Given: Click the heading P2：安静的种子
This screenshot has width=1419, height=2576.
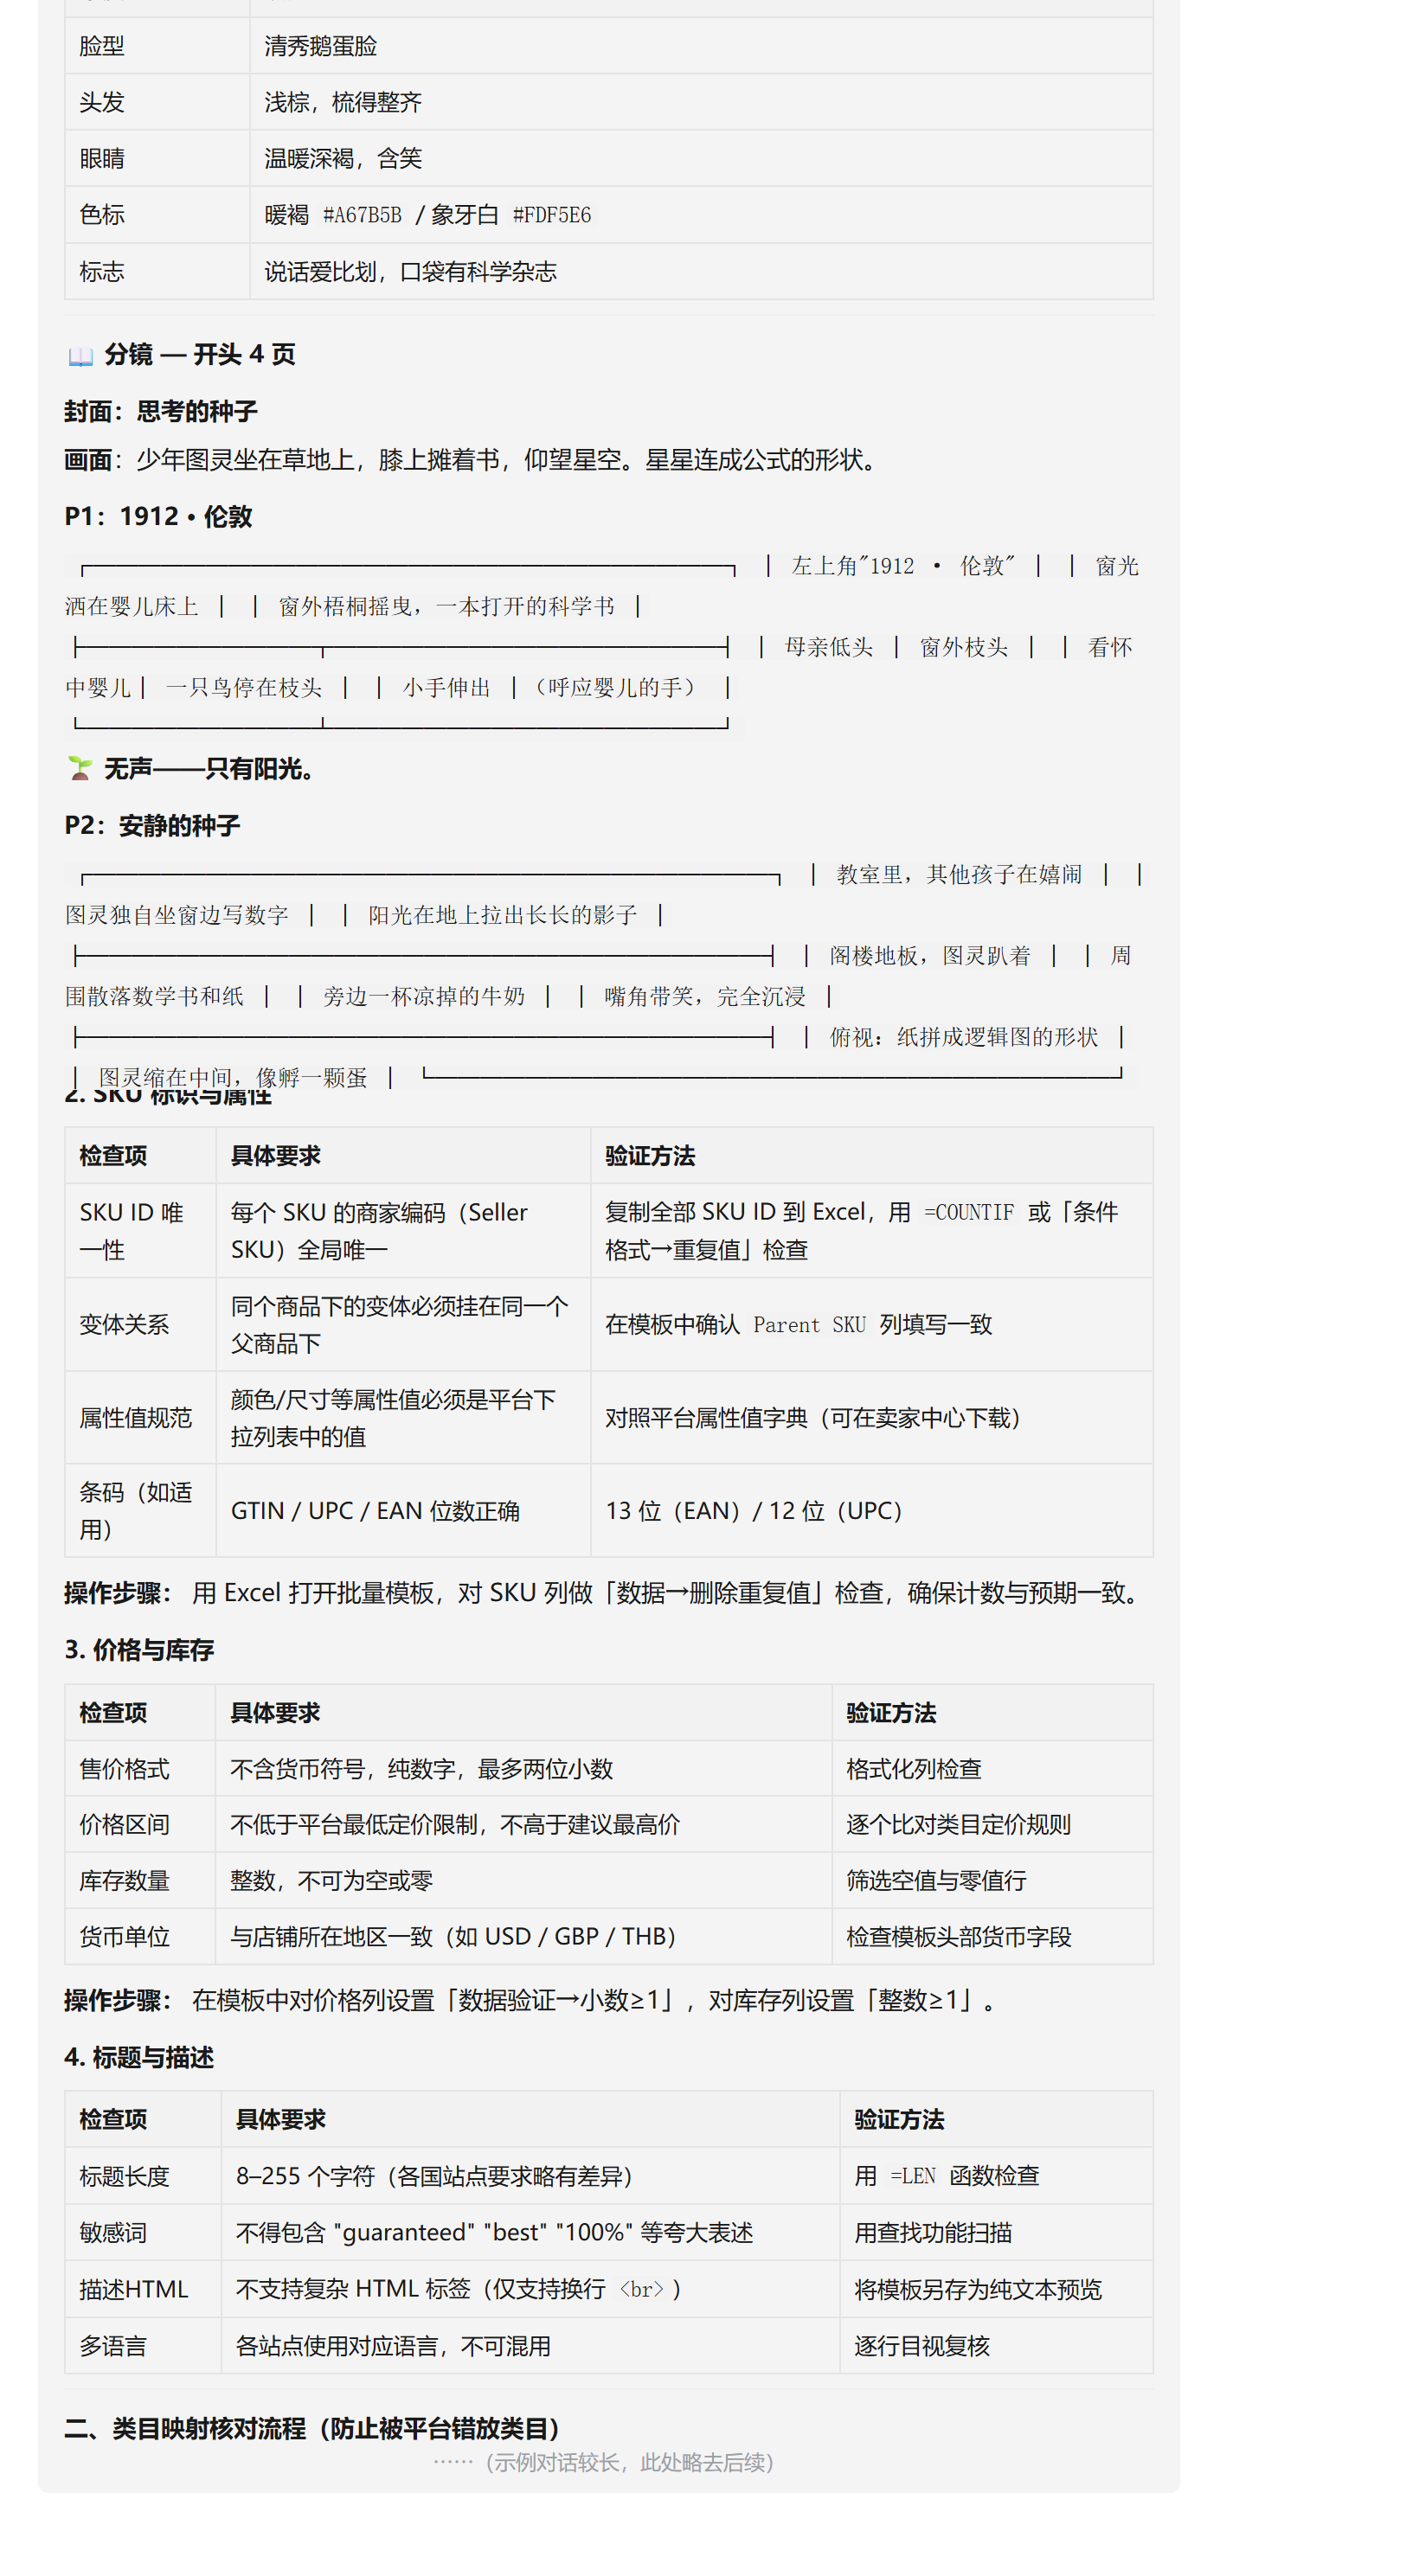Looking at the screenshot, I should [x=152, y=826].
